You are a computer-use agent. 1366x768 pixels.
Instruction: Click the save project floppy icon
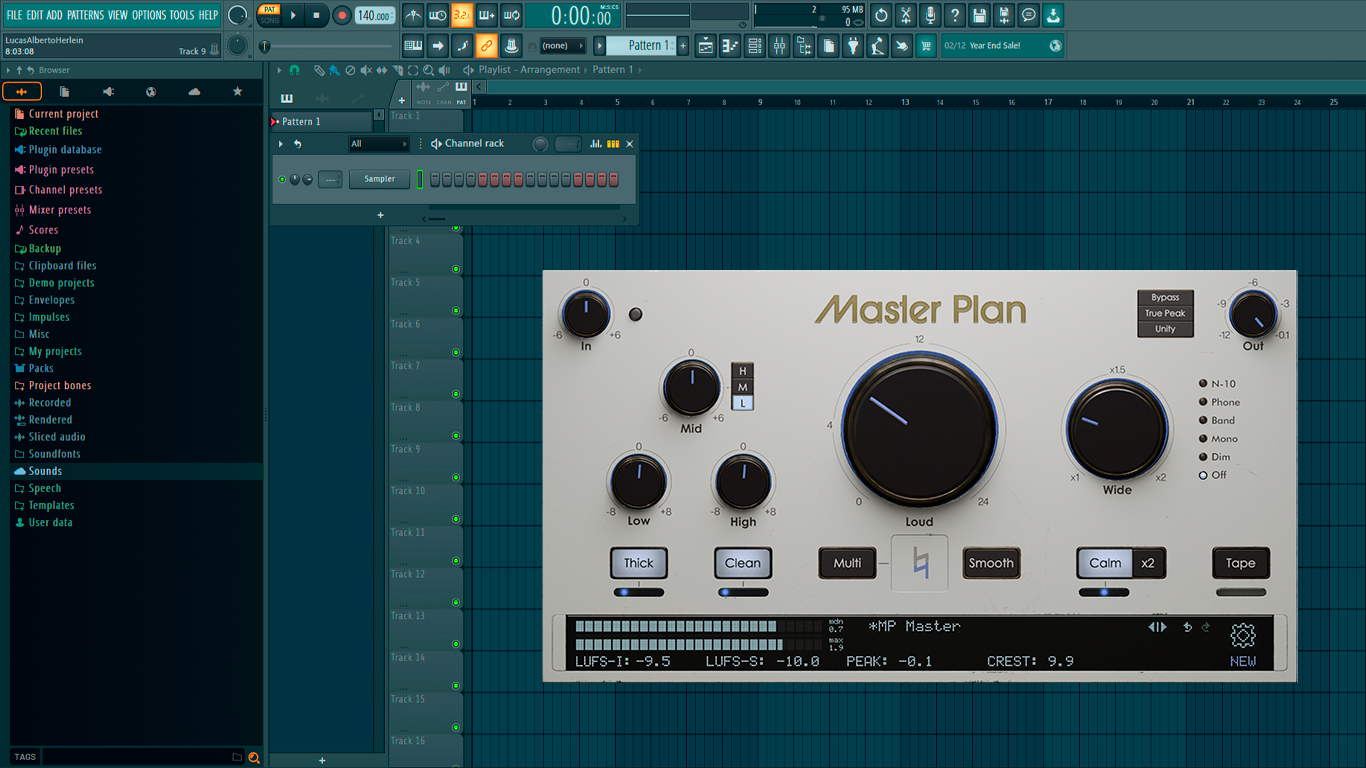click(979, 15)
